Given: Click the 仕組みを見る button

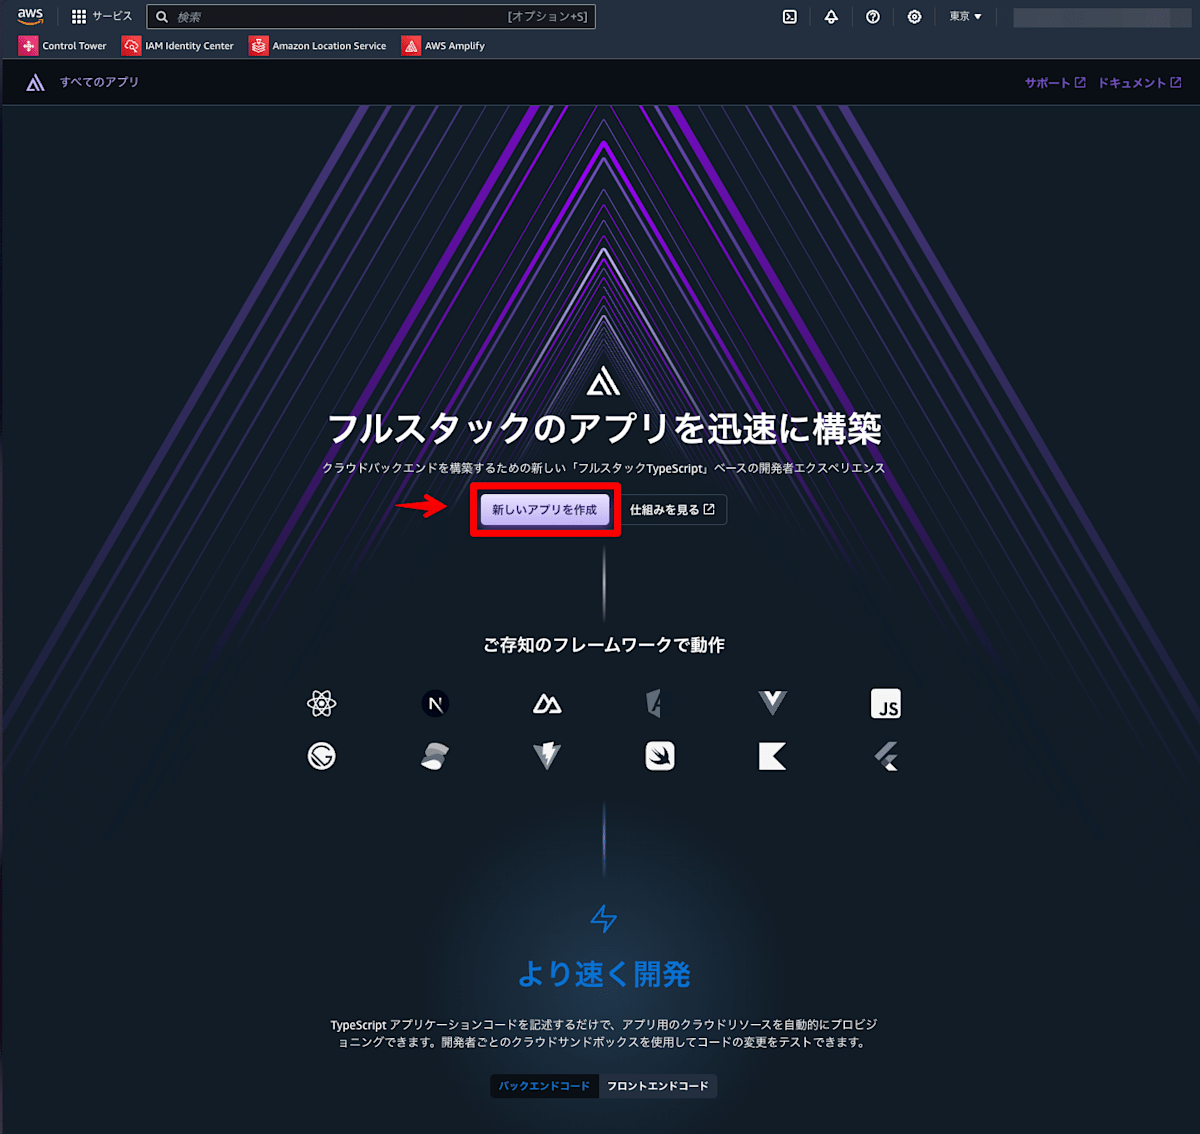Looking at the screenshot, I should (673, 510).
